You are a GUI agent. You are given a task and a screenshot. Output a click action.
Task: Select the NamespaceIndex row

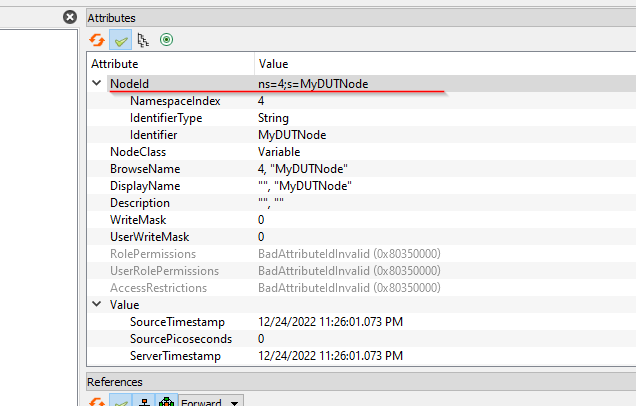click(x=362, y=101)
